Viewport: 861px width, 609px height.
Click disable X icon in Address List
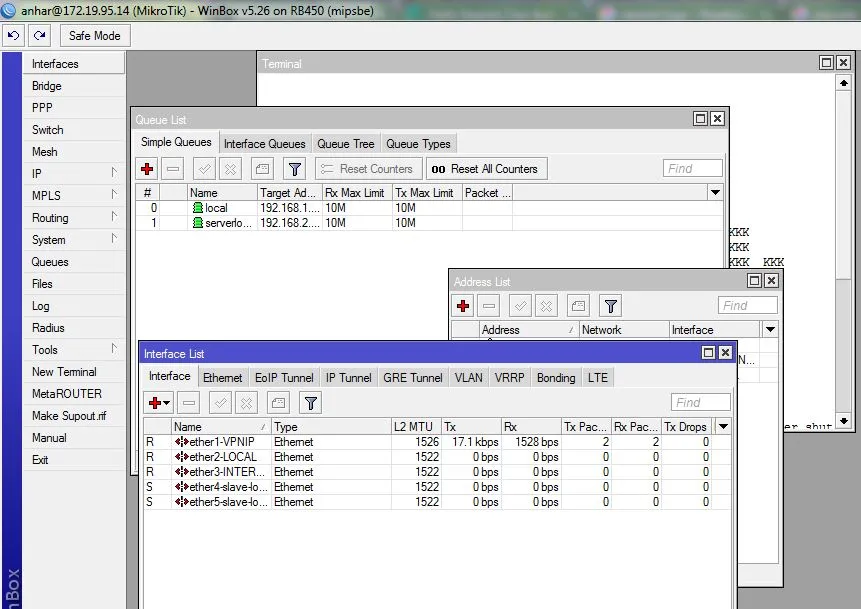click(546, 306)
